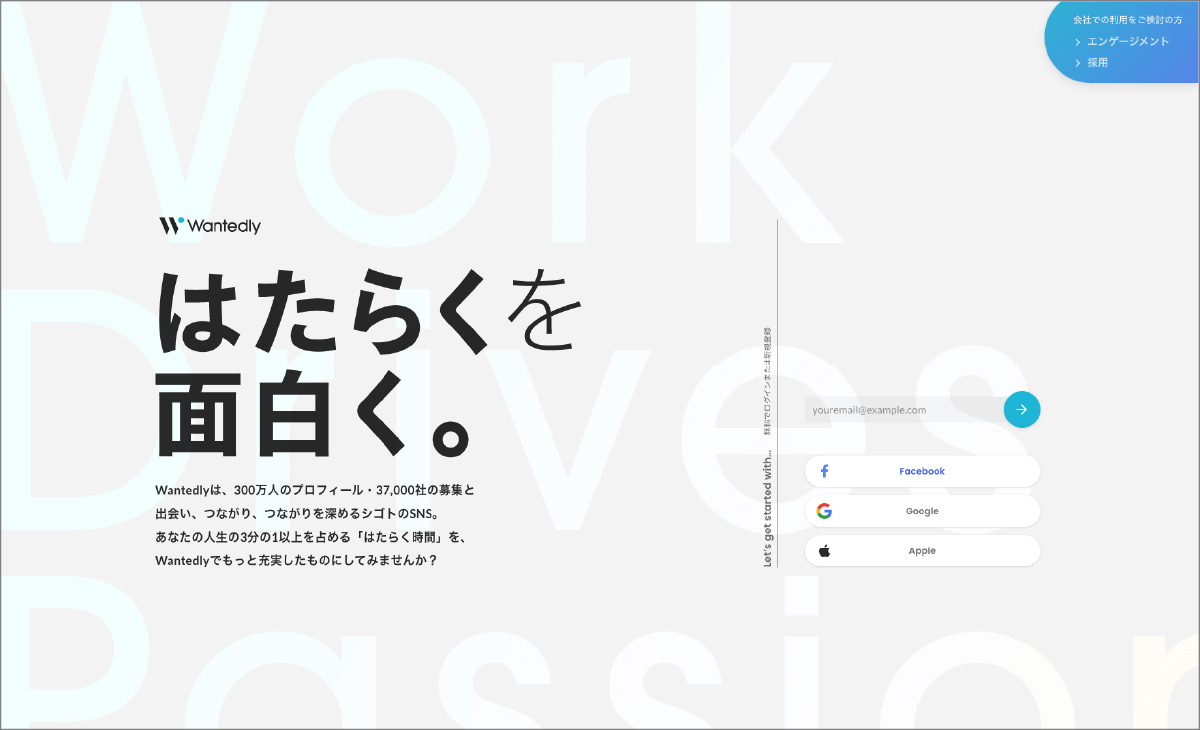Click the chevron beside 採用

[x=1078, y=63]
